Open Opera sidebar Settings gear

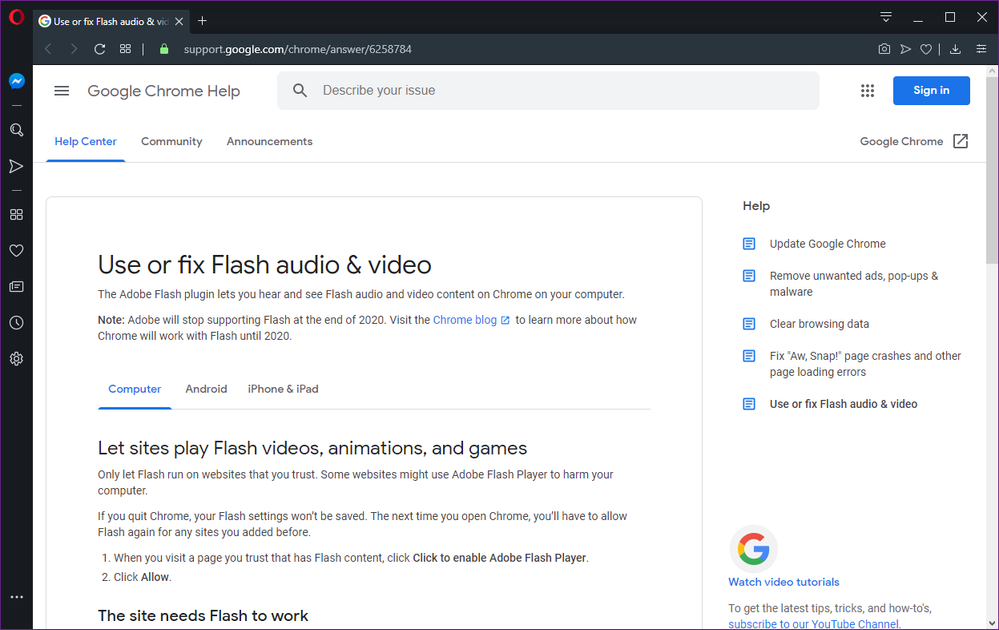point(16,359)
